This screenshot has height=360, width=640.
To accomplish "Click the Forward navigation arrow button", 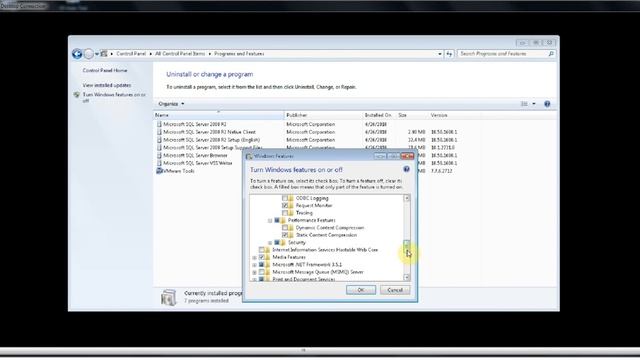I will (x=89, y=54).
